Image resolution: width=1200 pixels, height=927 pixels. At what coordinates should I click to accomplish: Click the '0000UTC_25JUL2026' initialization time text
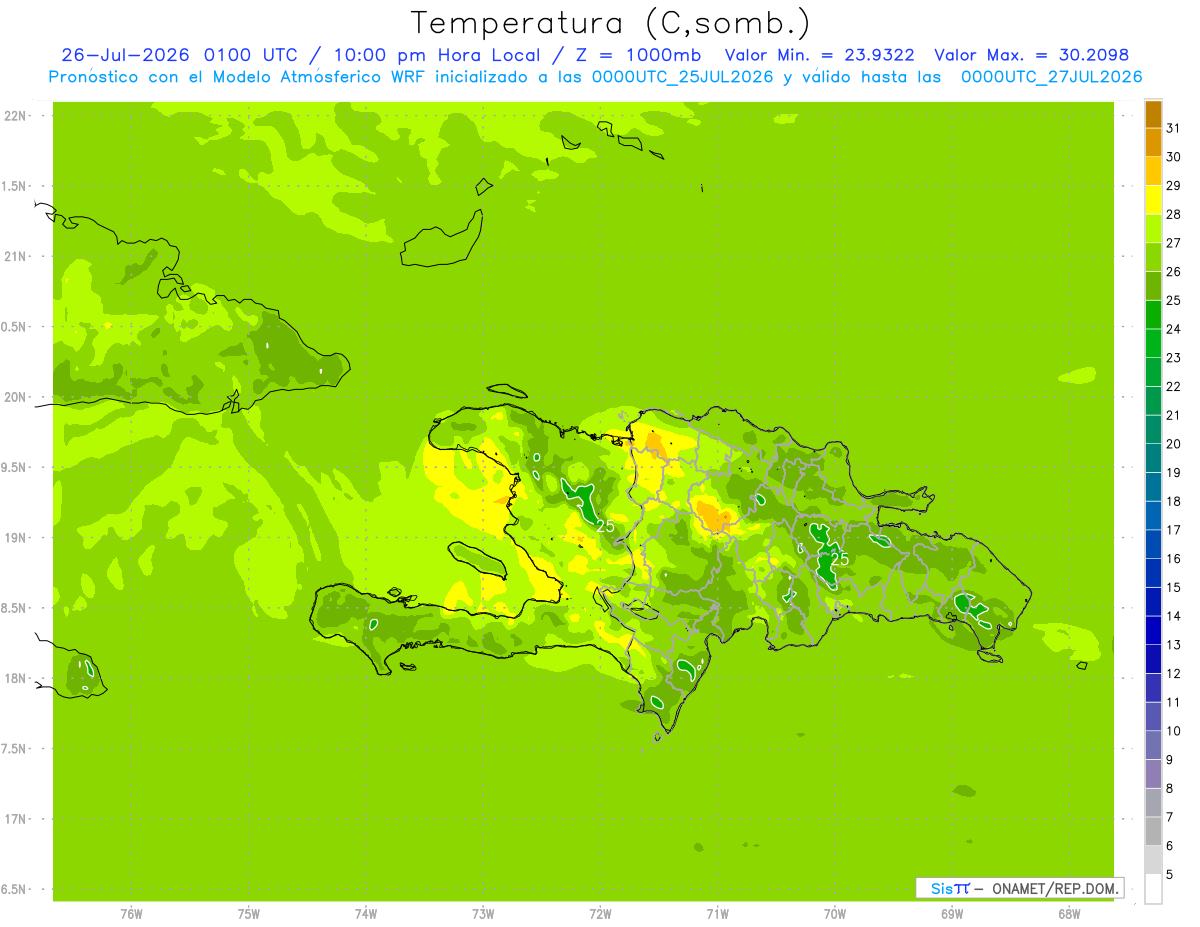pos(682,77)
